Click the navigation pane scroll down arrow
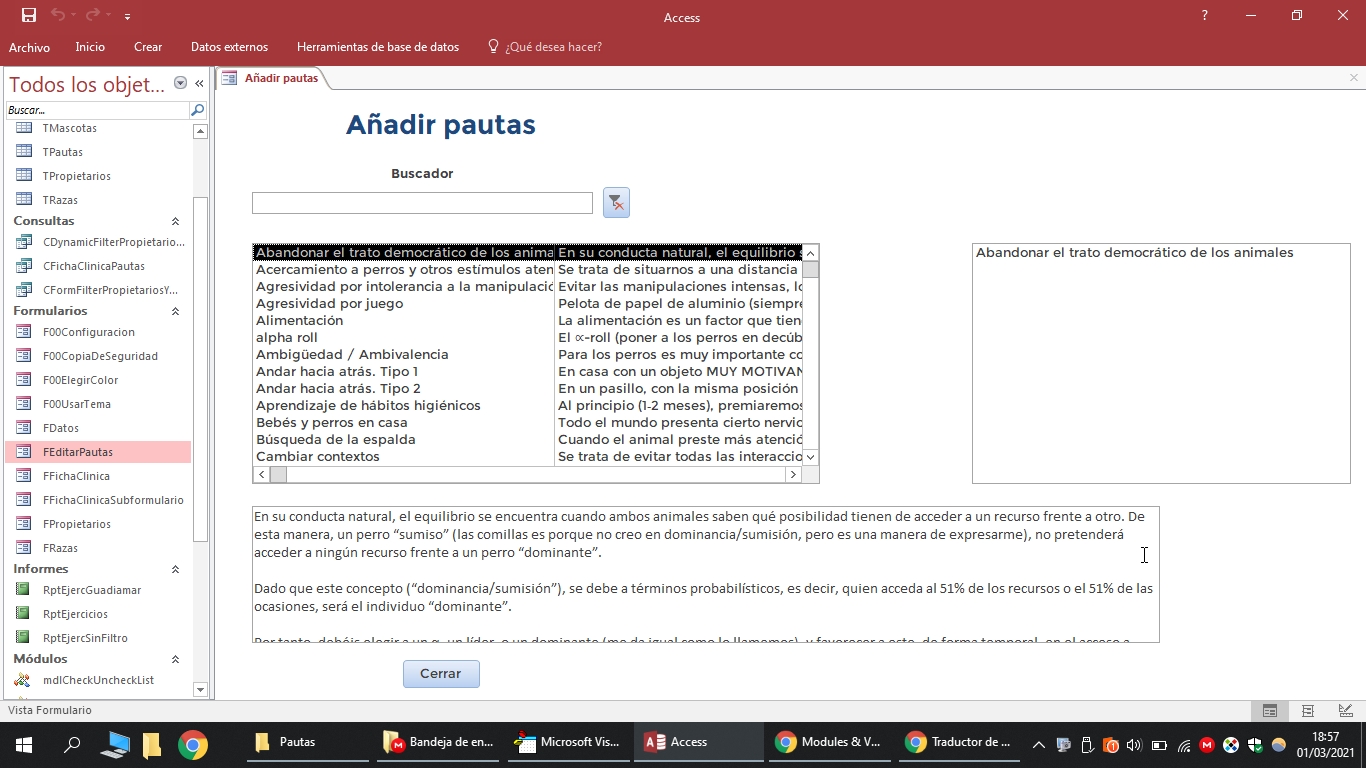The width and height of the screenshot is (1366, 768). pos(200,689)
